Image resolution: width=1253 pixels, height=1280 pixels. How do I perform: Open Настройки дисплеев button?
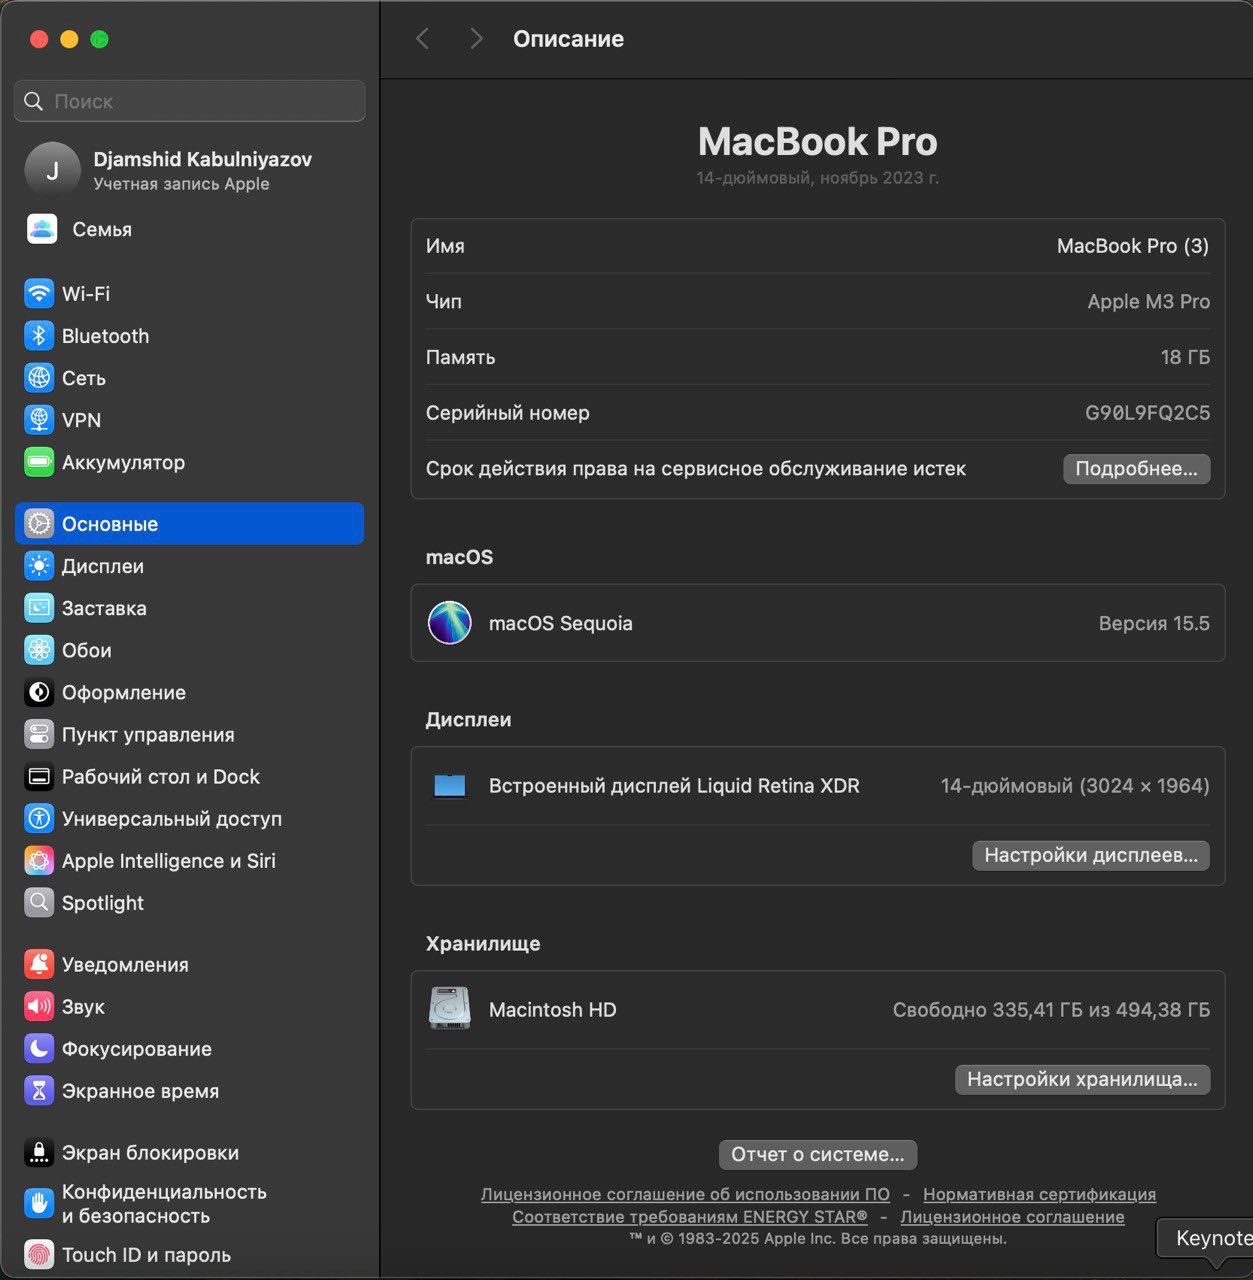click(x=1091, y=855)
